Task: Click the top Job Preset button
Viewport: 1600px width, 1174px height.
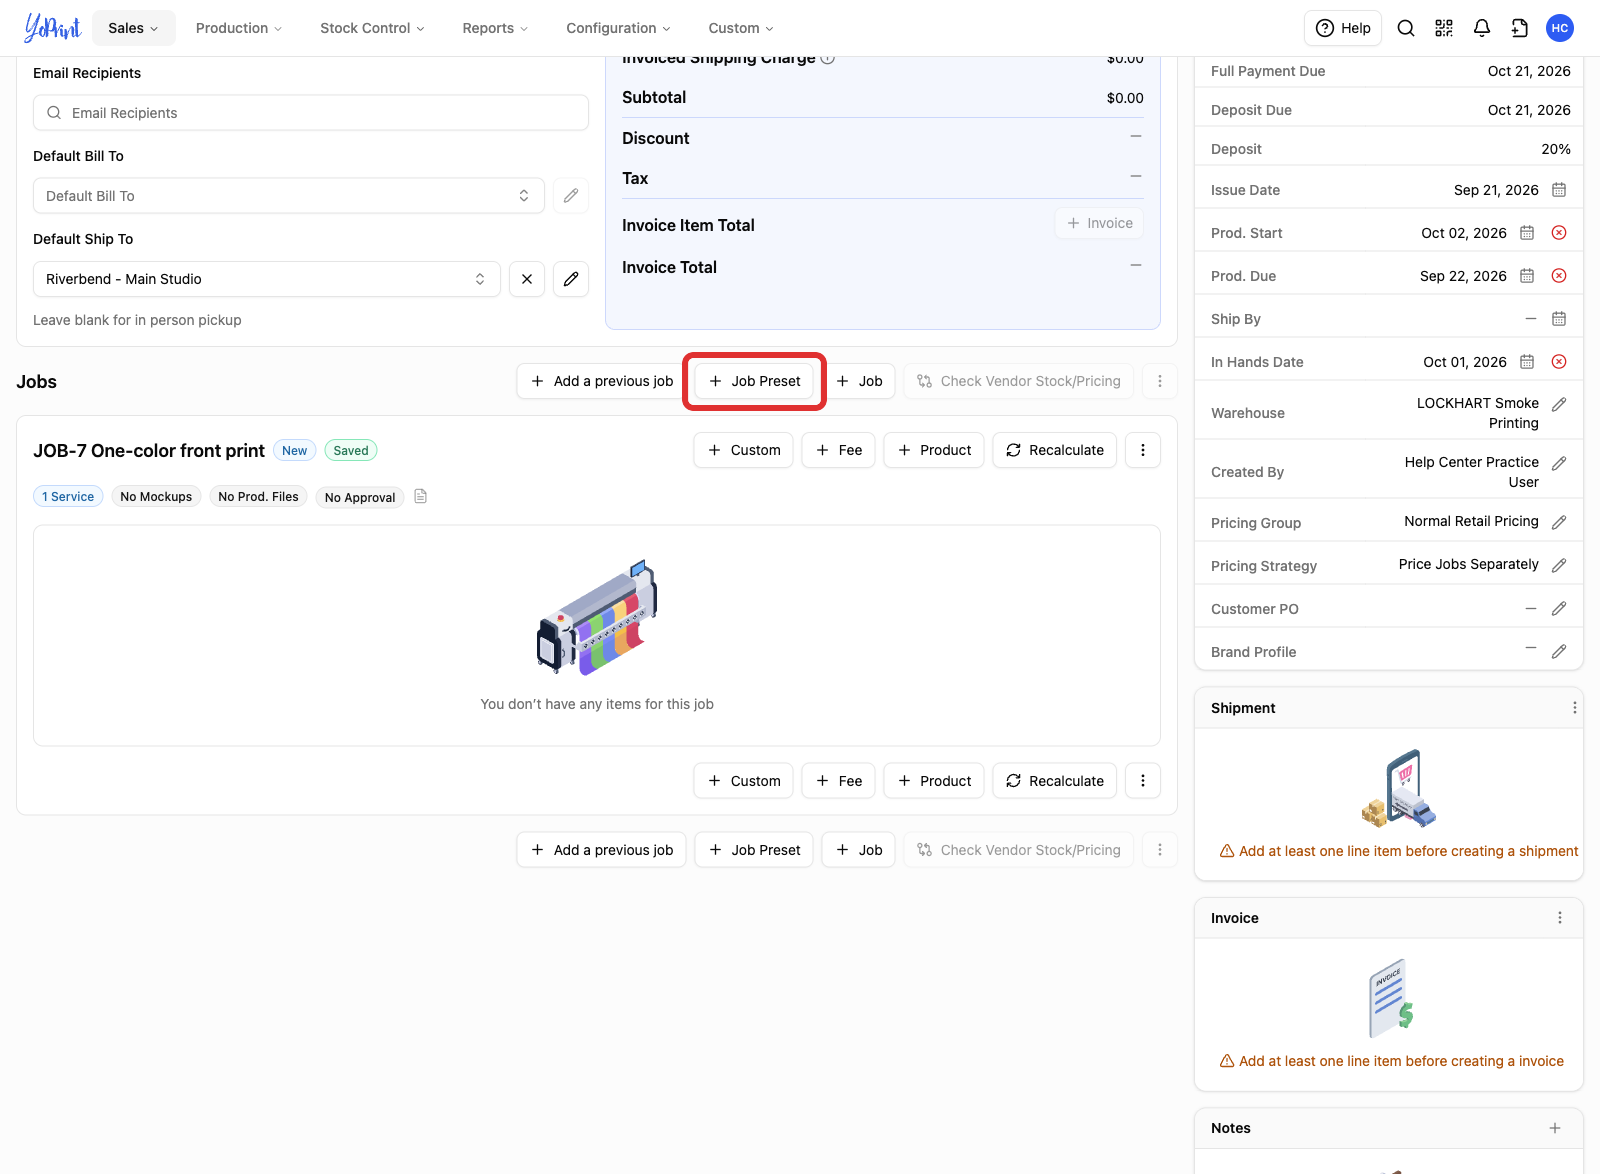Action: (x=754, y=381)
